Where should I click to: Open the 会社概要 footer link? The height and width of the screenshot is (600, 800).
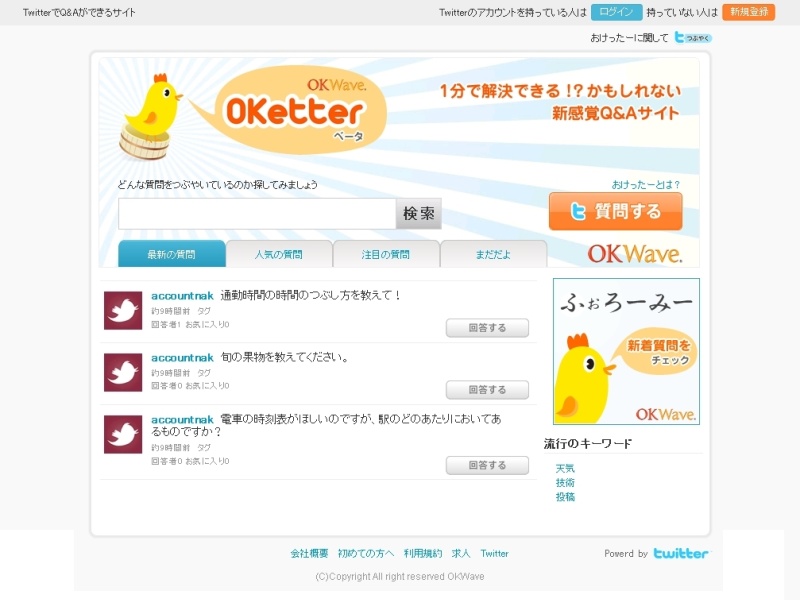point(309,554)
